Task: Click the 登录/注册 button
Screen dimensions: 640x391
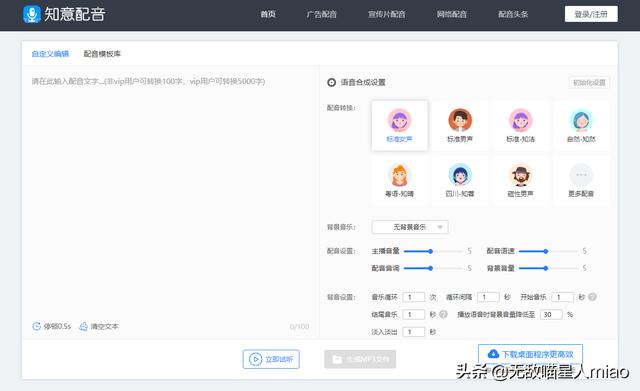Action: 591,14
